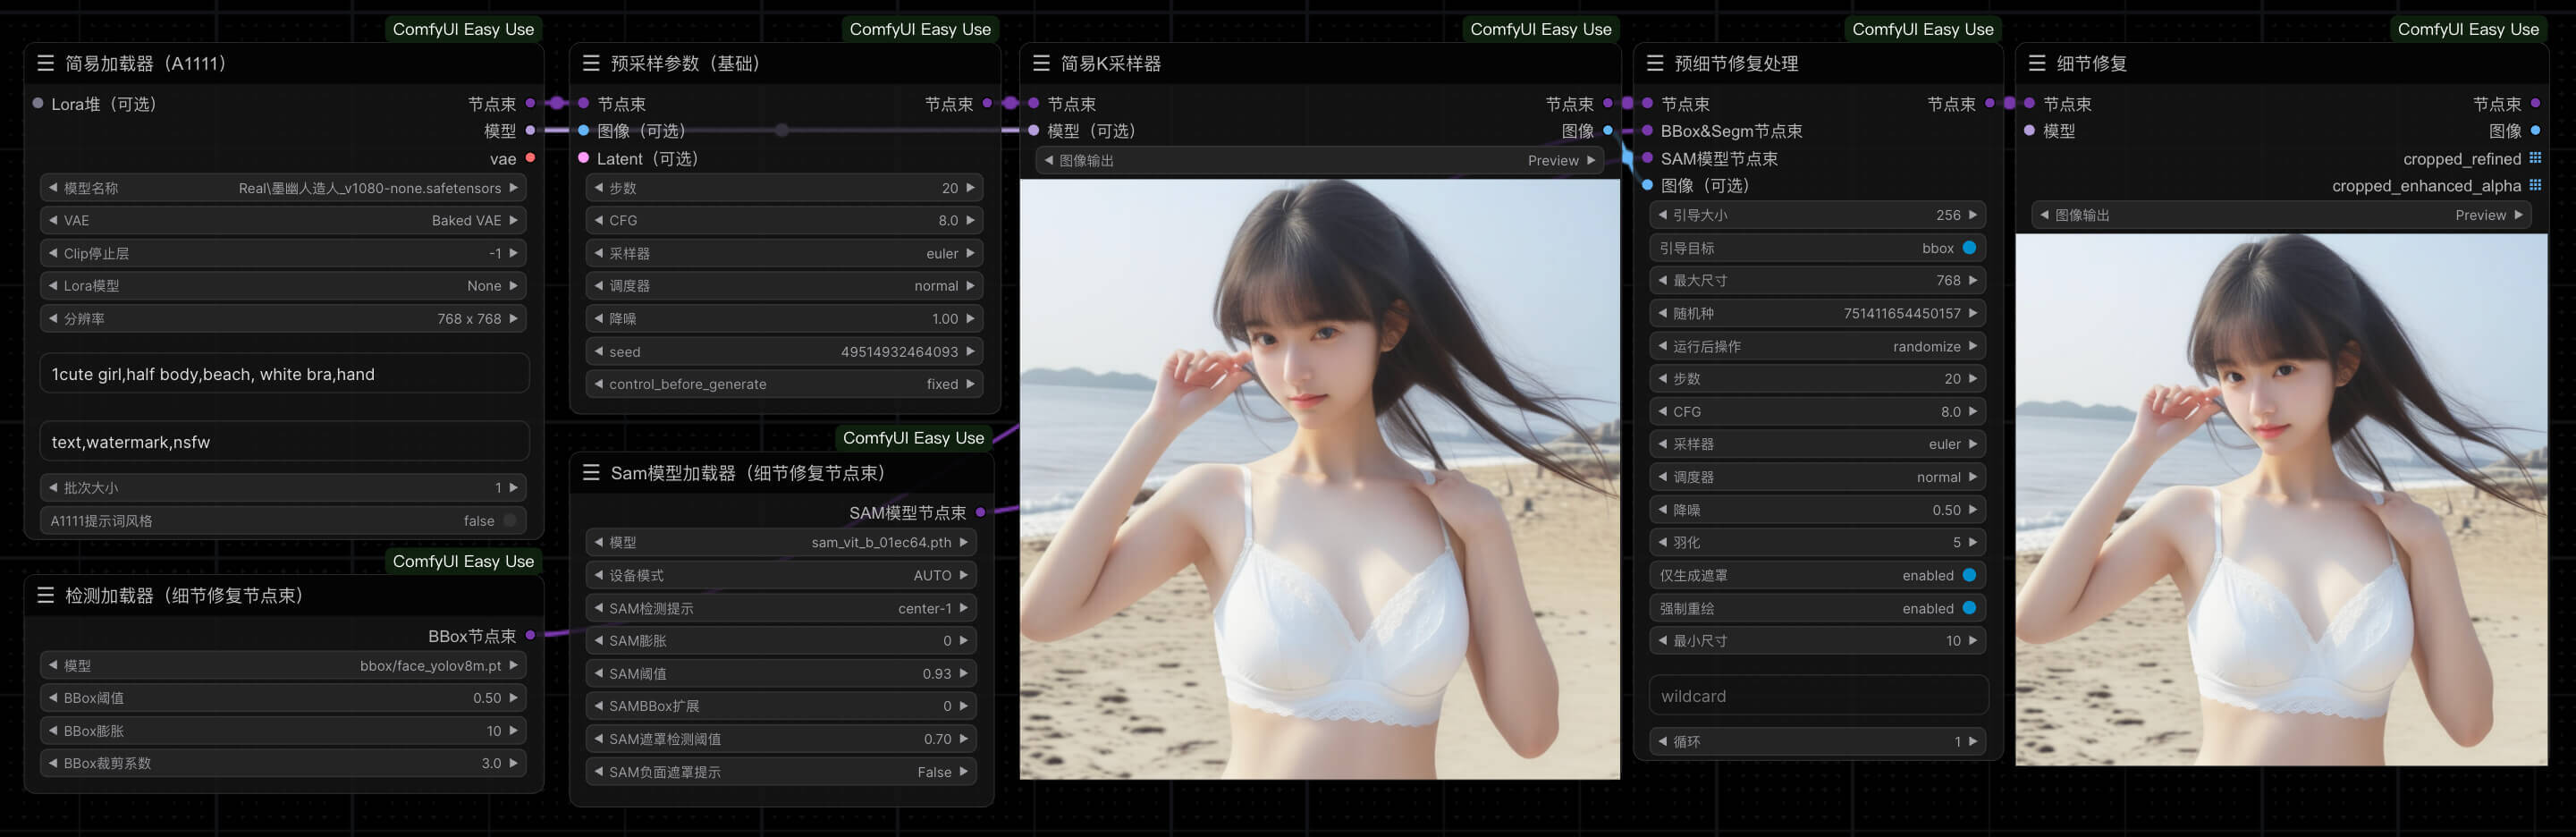Click the grid icon beside cropped_refined output
2576x837 pixels.
[x=2535, y=158]
